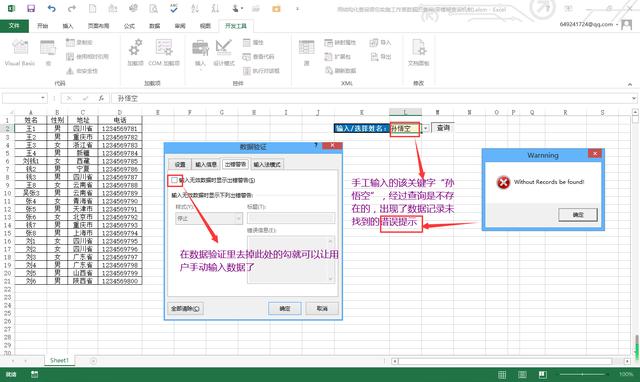640x382 pixels.
Task: Switch to the 公式 Formulas tab
Action: point(129,26)
